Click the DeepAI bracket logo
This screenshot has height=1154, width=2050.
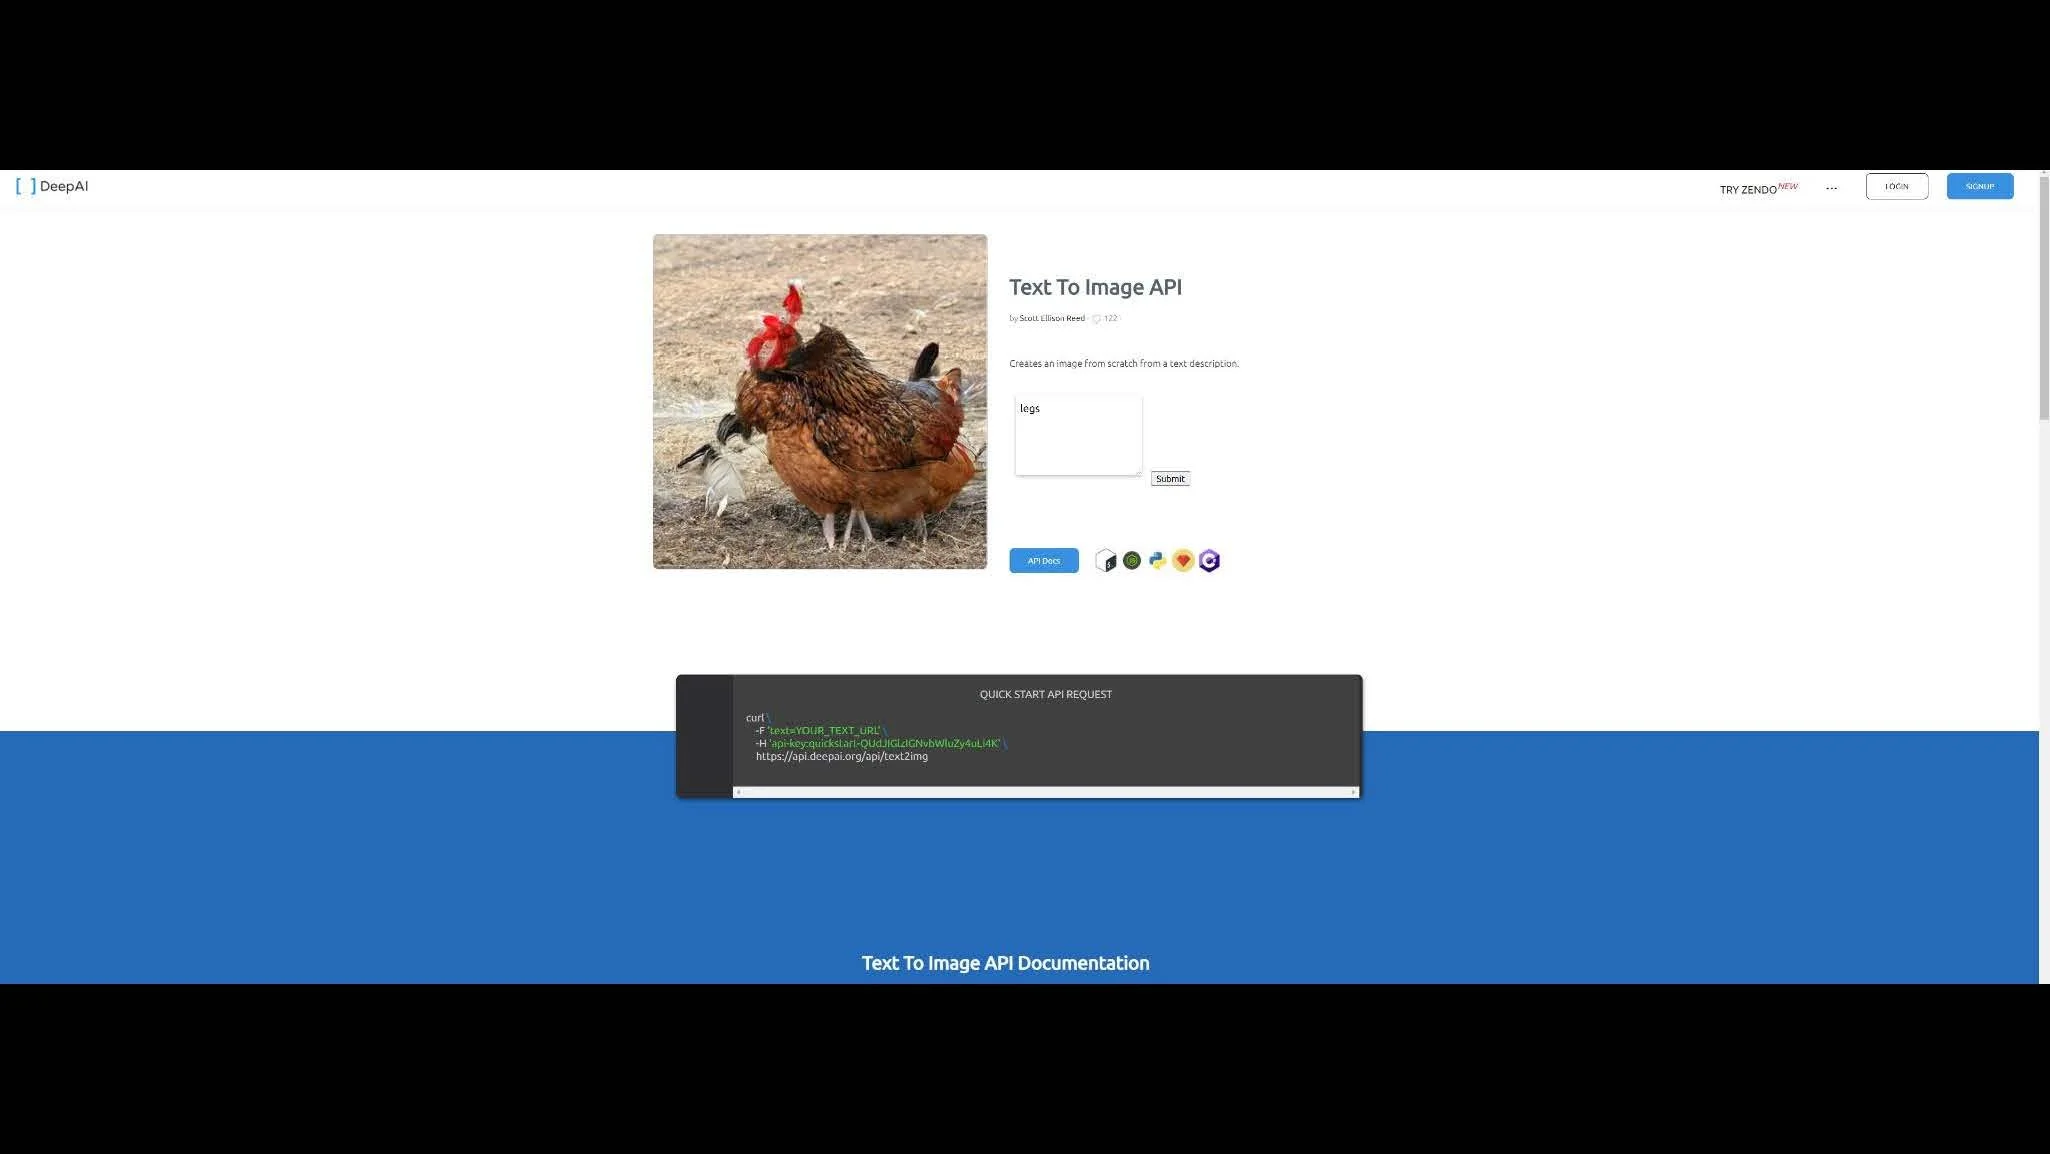tap(26, 186)
